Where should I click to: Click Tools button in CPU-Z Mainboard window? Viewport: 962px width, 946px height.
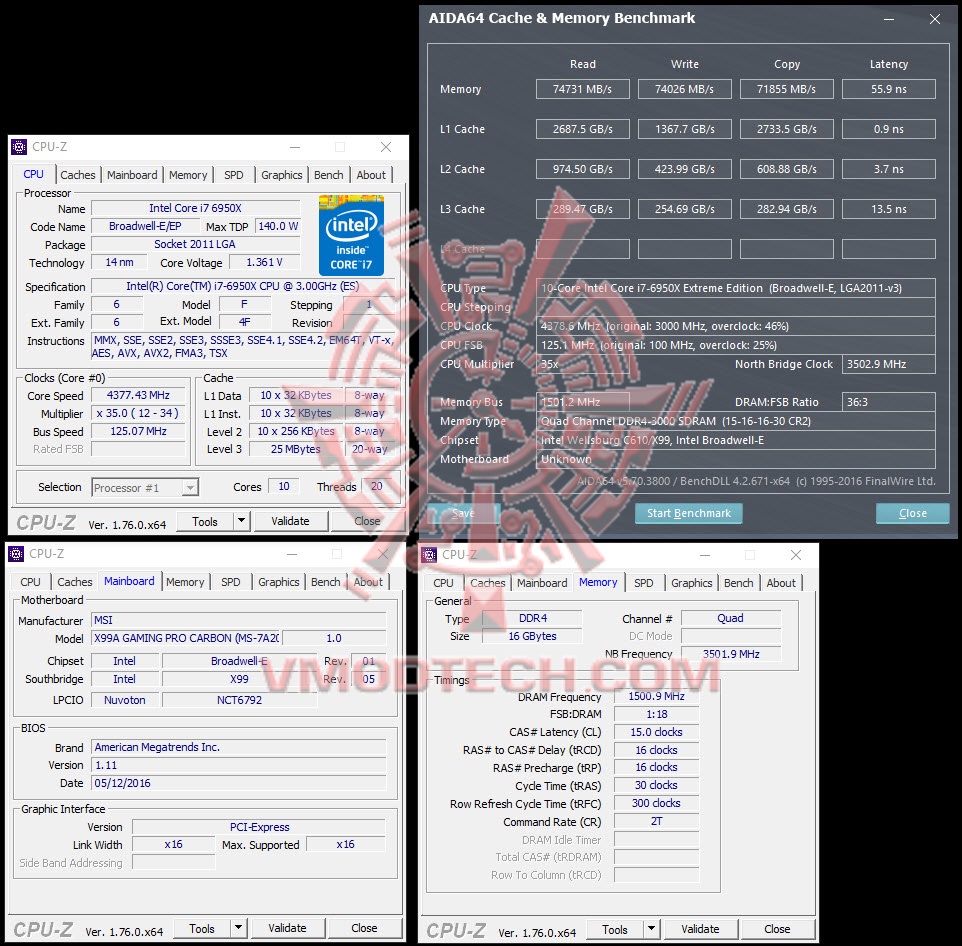[202, 928]
